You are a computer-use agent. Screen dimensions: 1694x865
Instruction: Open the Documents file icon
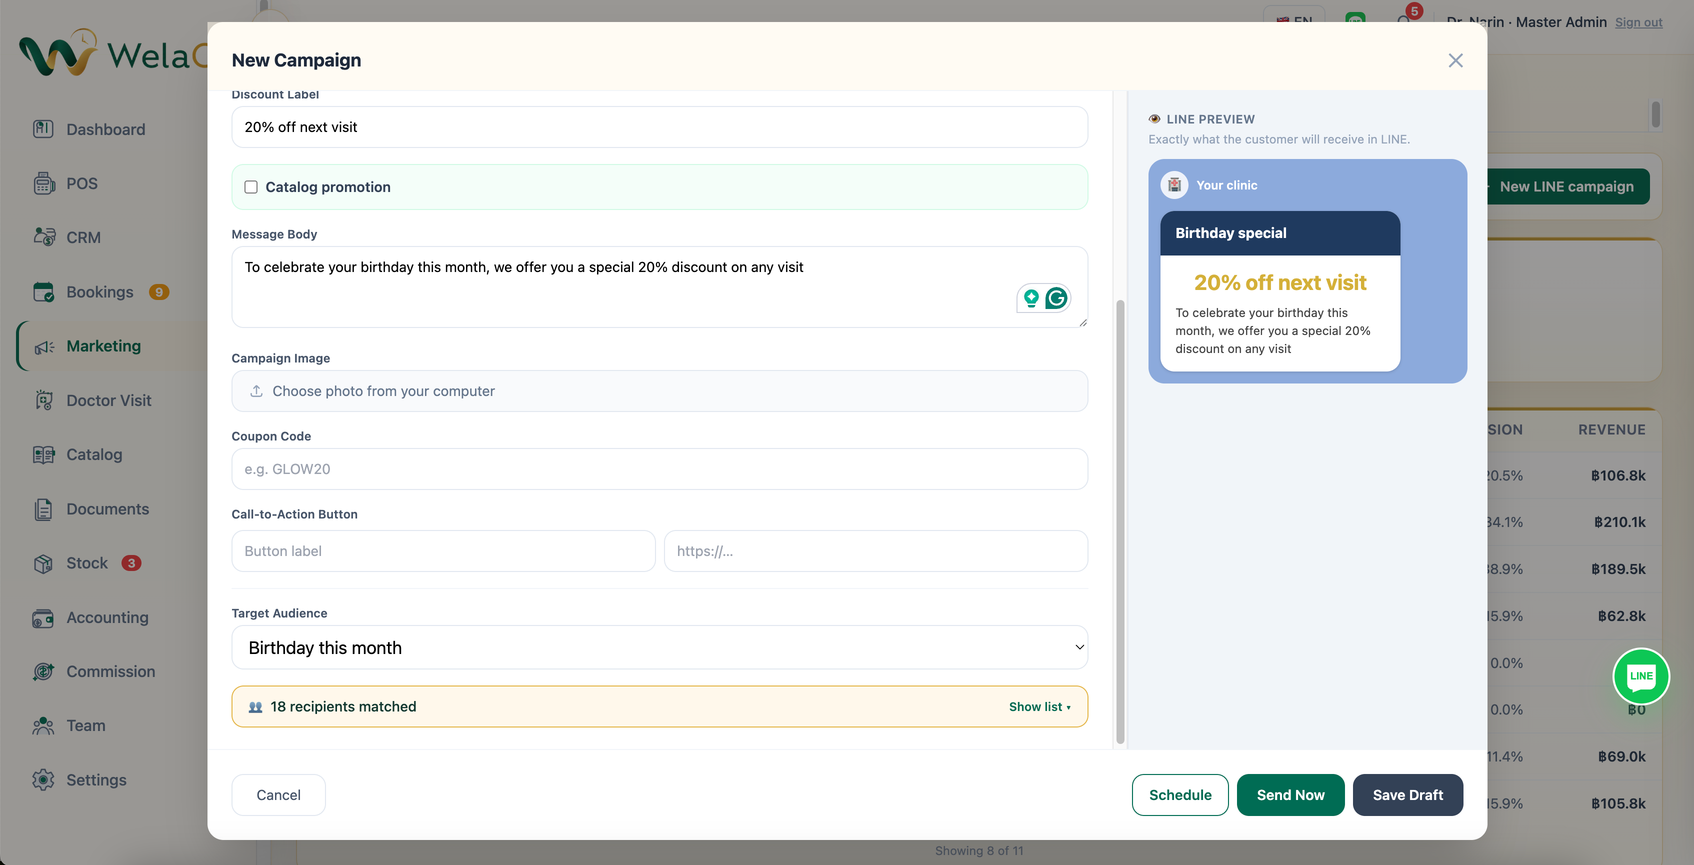pyautogui.click(x=43, y=509)
